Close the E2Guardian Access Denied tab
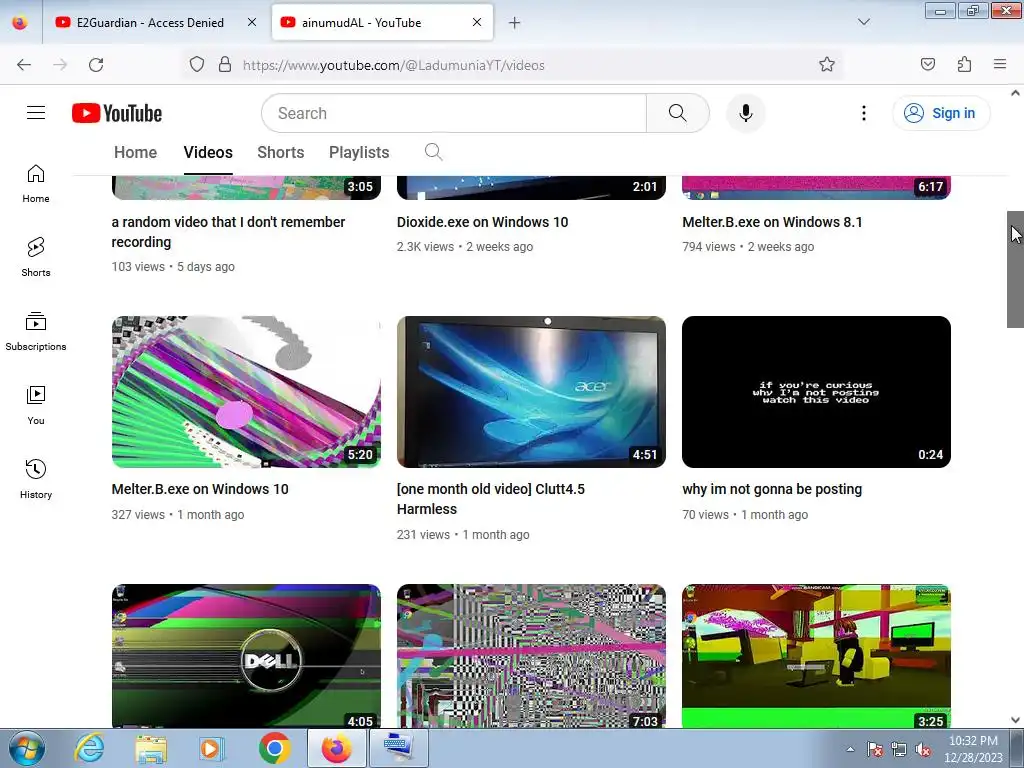This screenshot has width=1024, height=768. tap(252, 22)
